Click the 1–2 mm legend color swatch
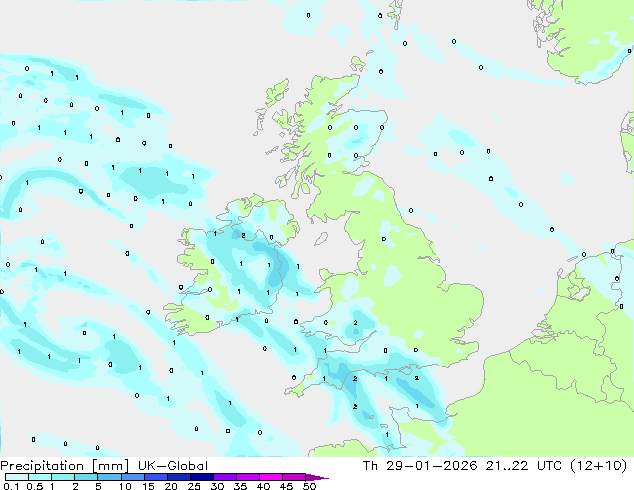Viewport: 634px width, 490px height. pos(63,477)
